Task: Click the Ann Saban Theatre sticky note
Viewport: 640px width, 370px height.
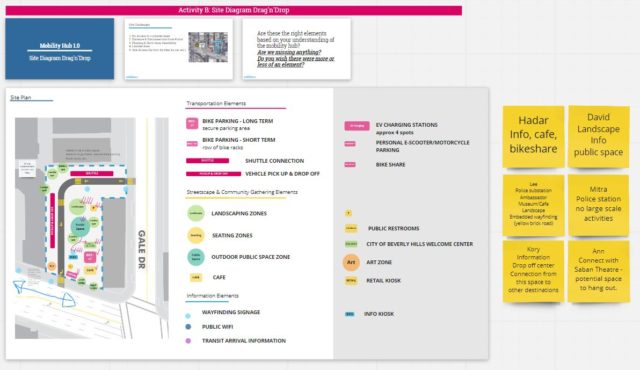Action: pos(598,271)
